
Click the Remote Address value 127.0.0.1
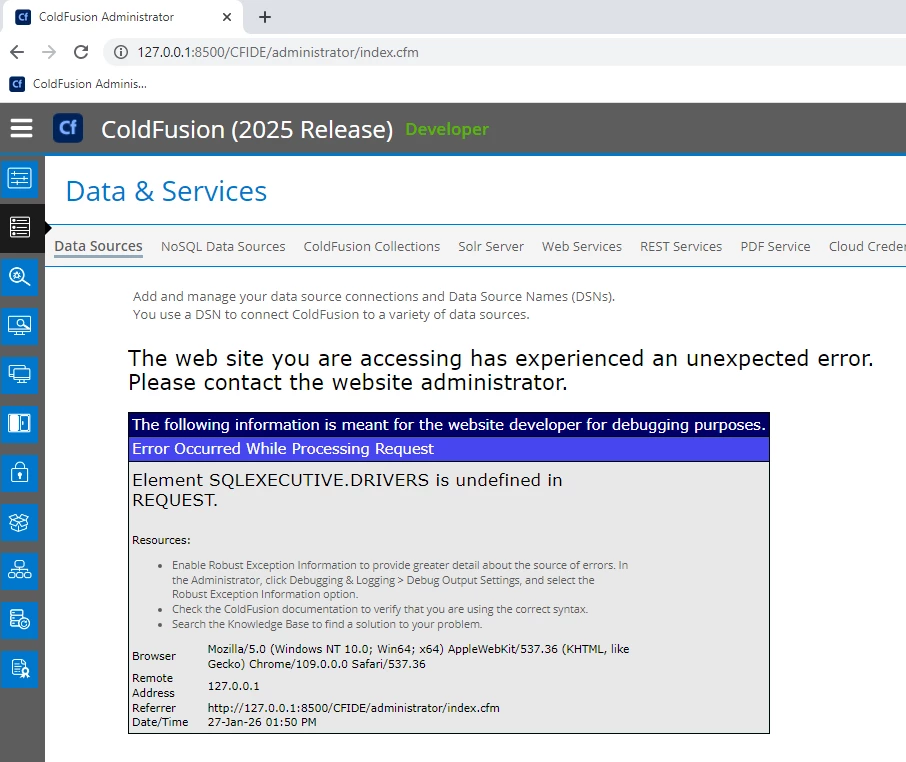(x=233, y=686)
